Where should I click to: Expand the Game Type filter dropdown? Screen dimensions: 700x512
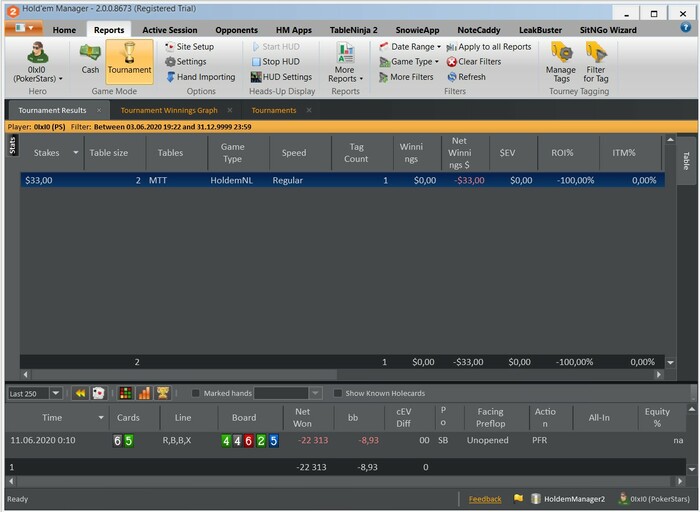pos(409,62)
